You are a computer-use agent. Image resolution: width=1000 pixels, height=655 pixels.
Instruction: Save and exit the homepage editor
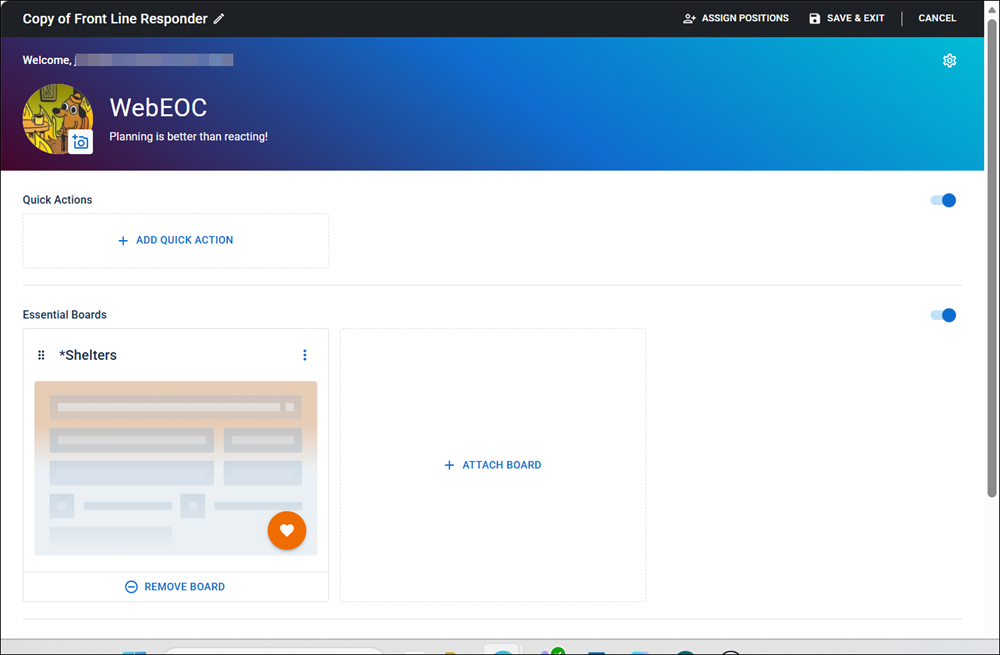point(846,18)
